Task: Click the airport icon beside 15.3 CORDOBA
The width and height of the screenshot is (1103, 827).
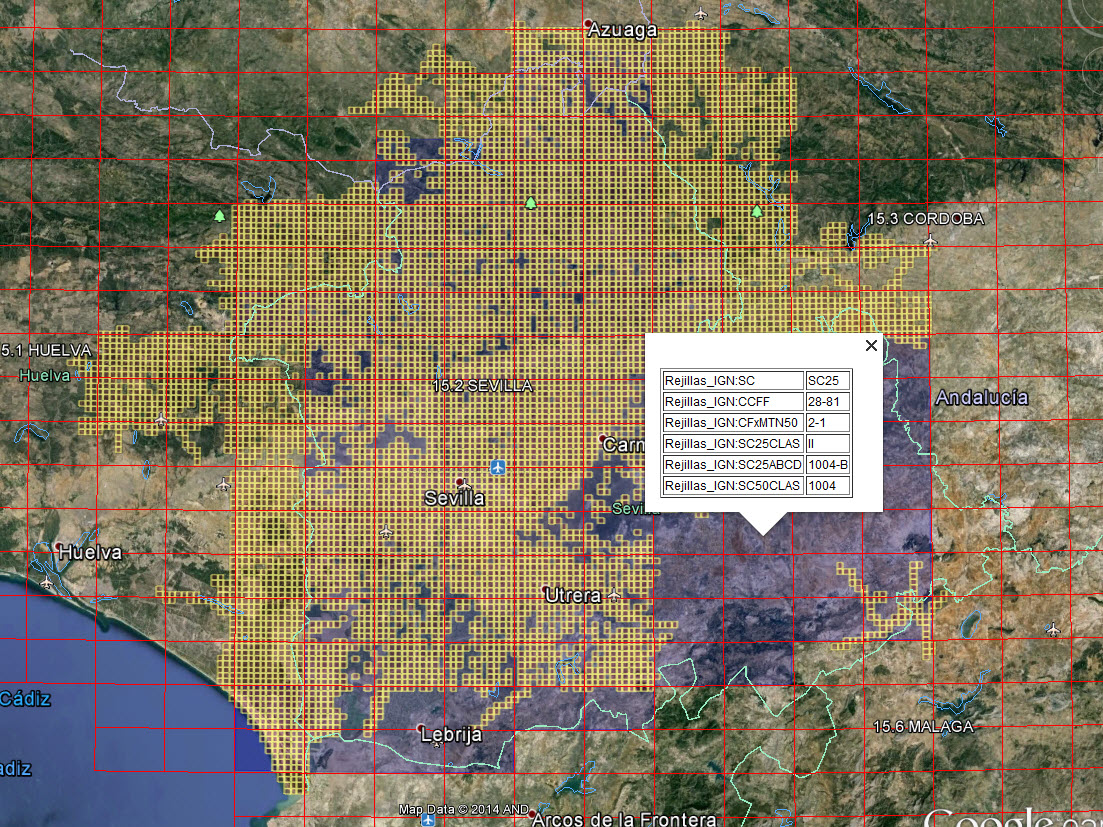Action: [932, 240]
